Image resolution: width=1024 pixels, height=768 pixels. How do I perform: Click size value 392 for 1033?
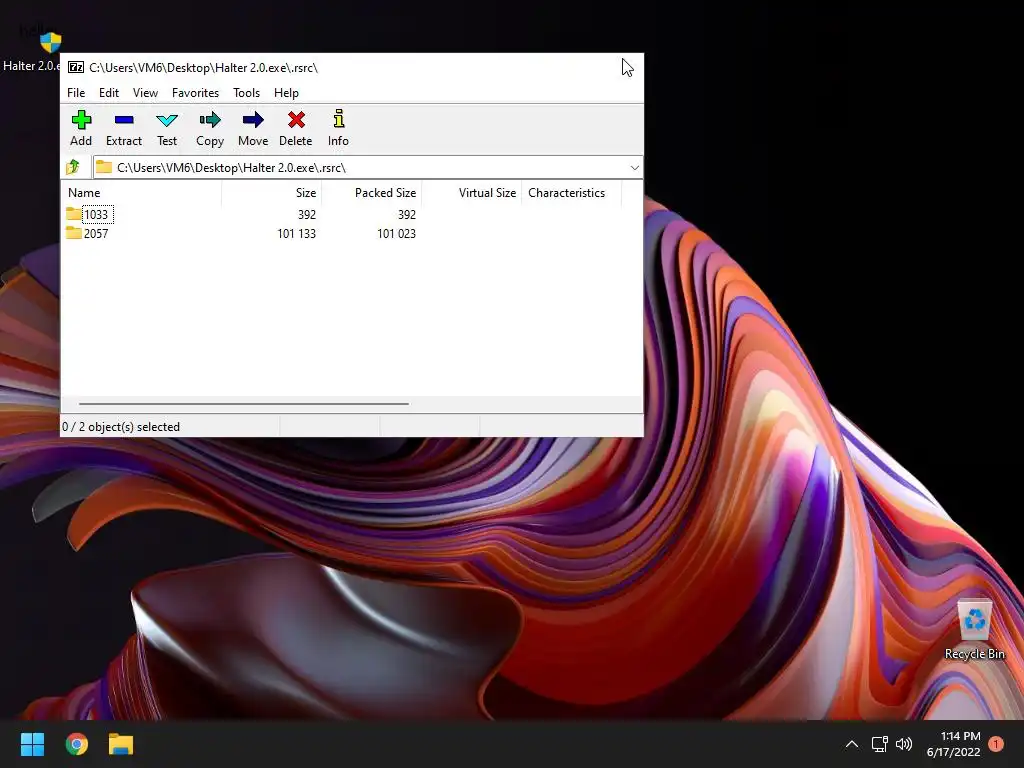tap(307, 214)
